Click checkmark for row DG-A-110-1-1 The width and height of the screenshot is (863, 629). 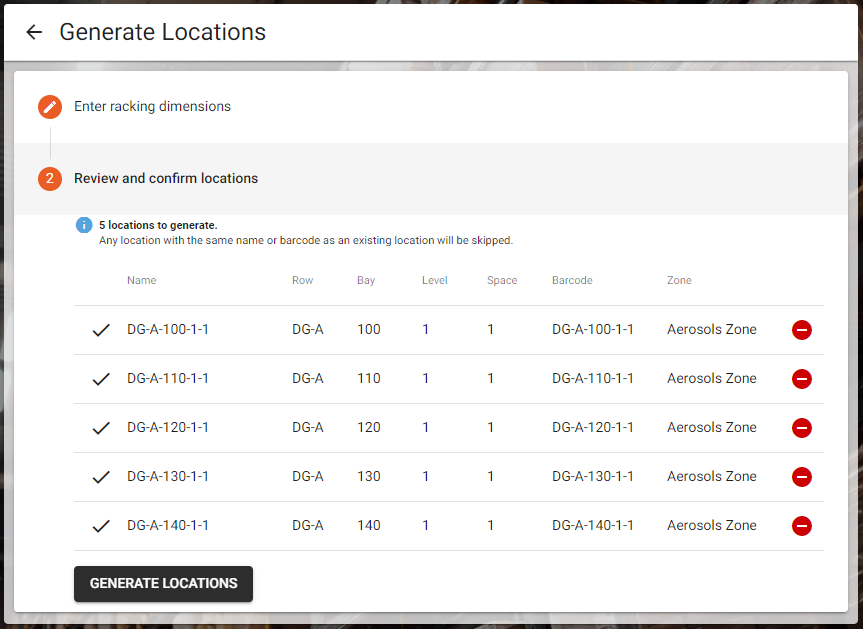click(x=101, y=379)
